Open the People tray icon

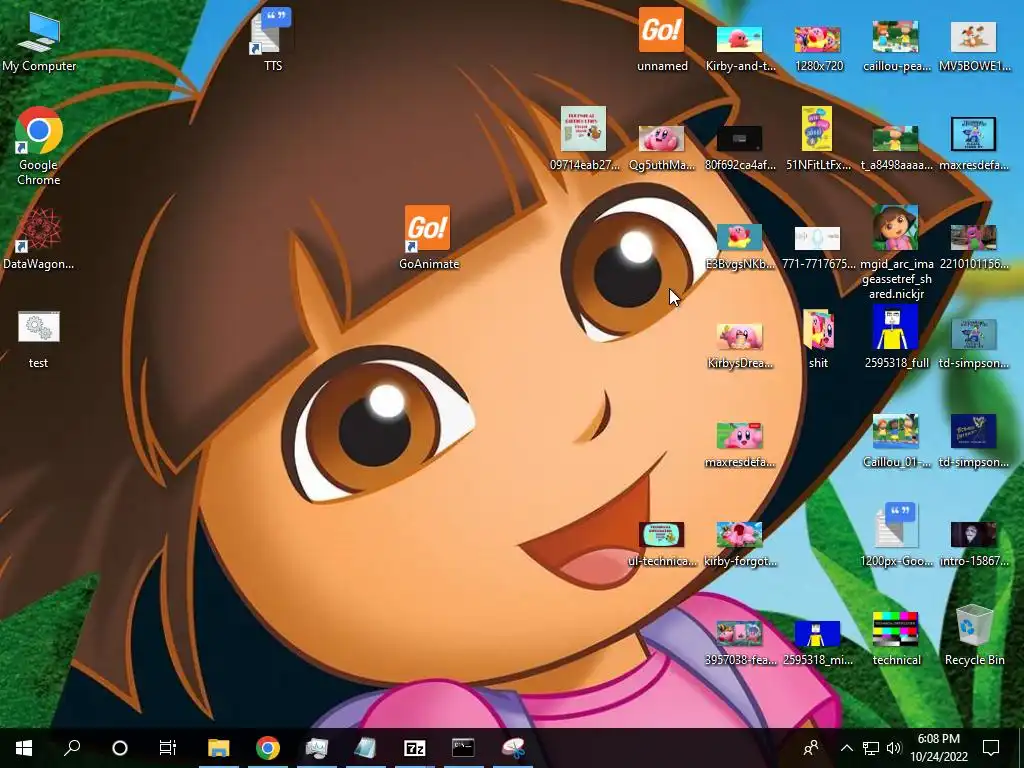point(811,748)
